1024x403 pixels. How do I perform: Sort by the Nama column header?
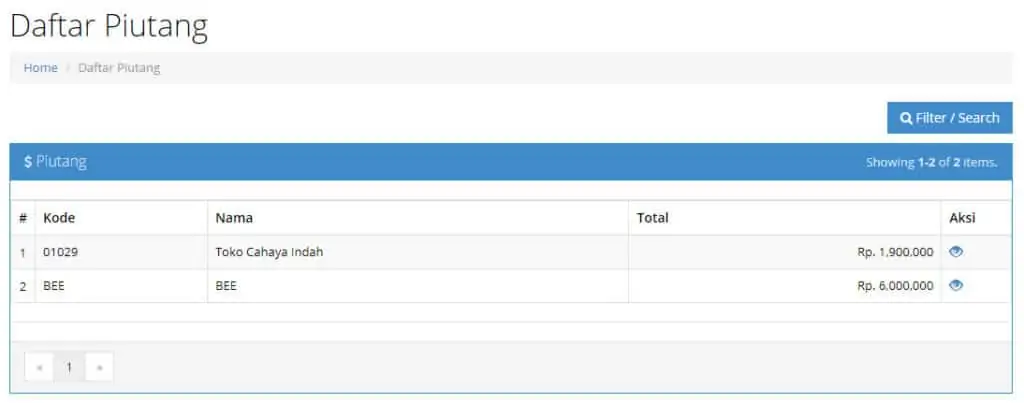tap(234, 218)
